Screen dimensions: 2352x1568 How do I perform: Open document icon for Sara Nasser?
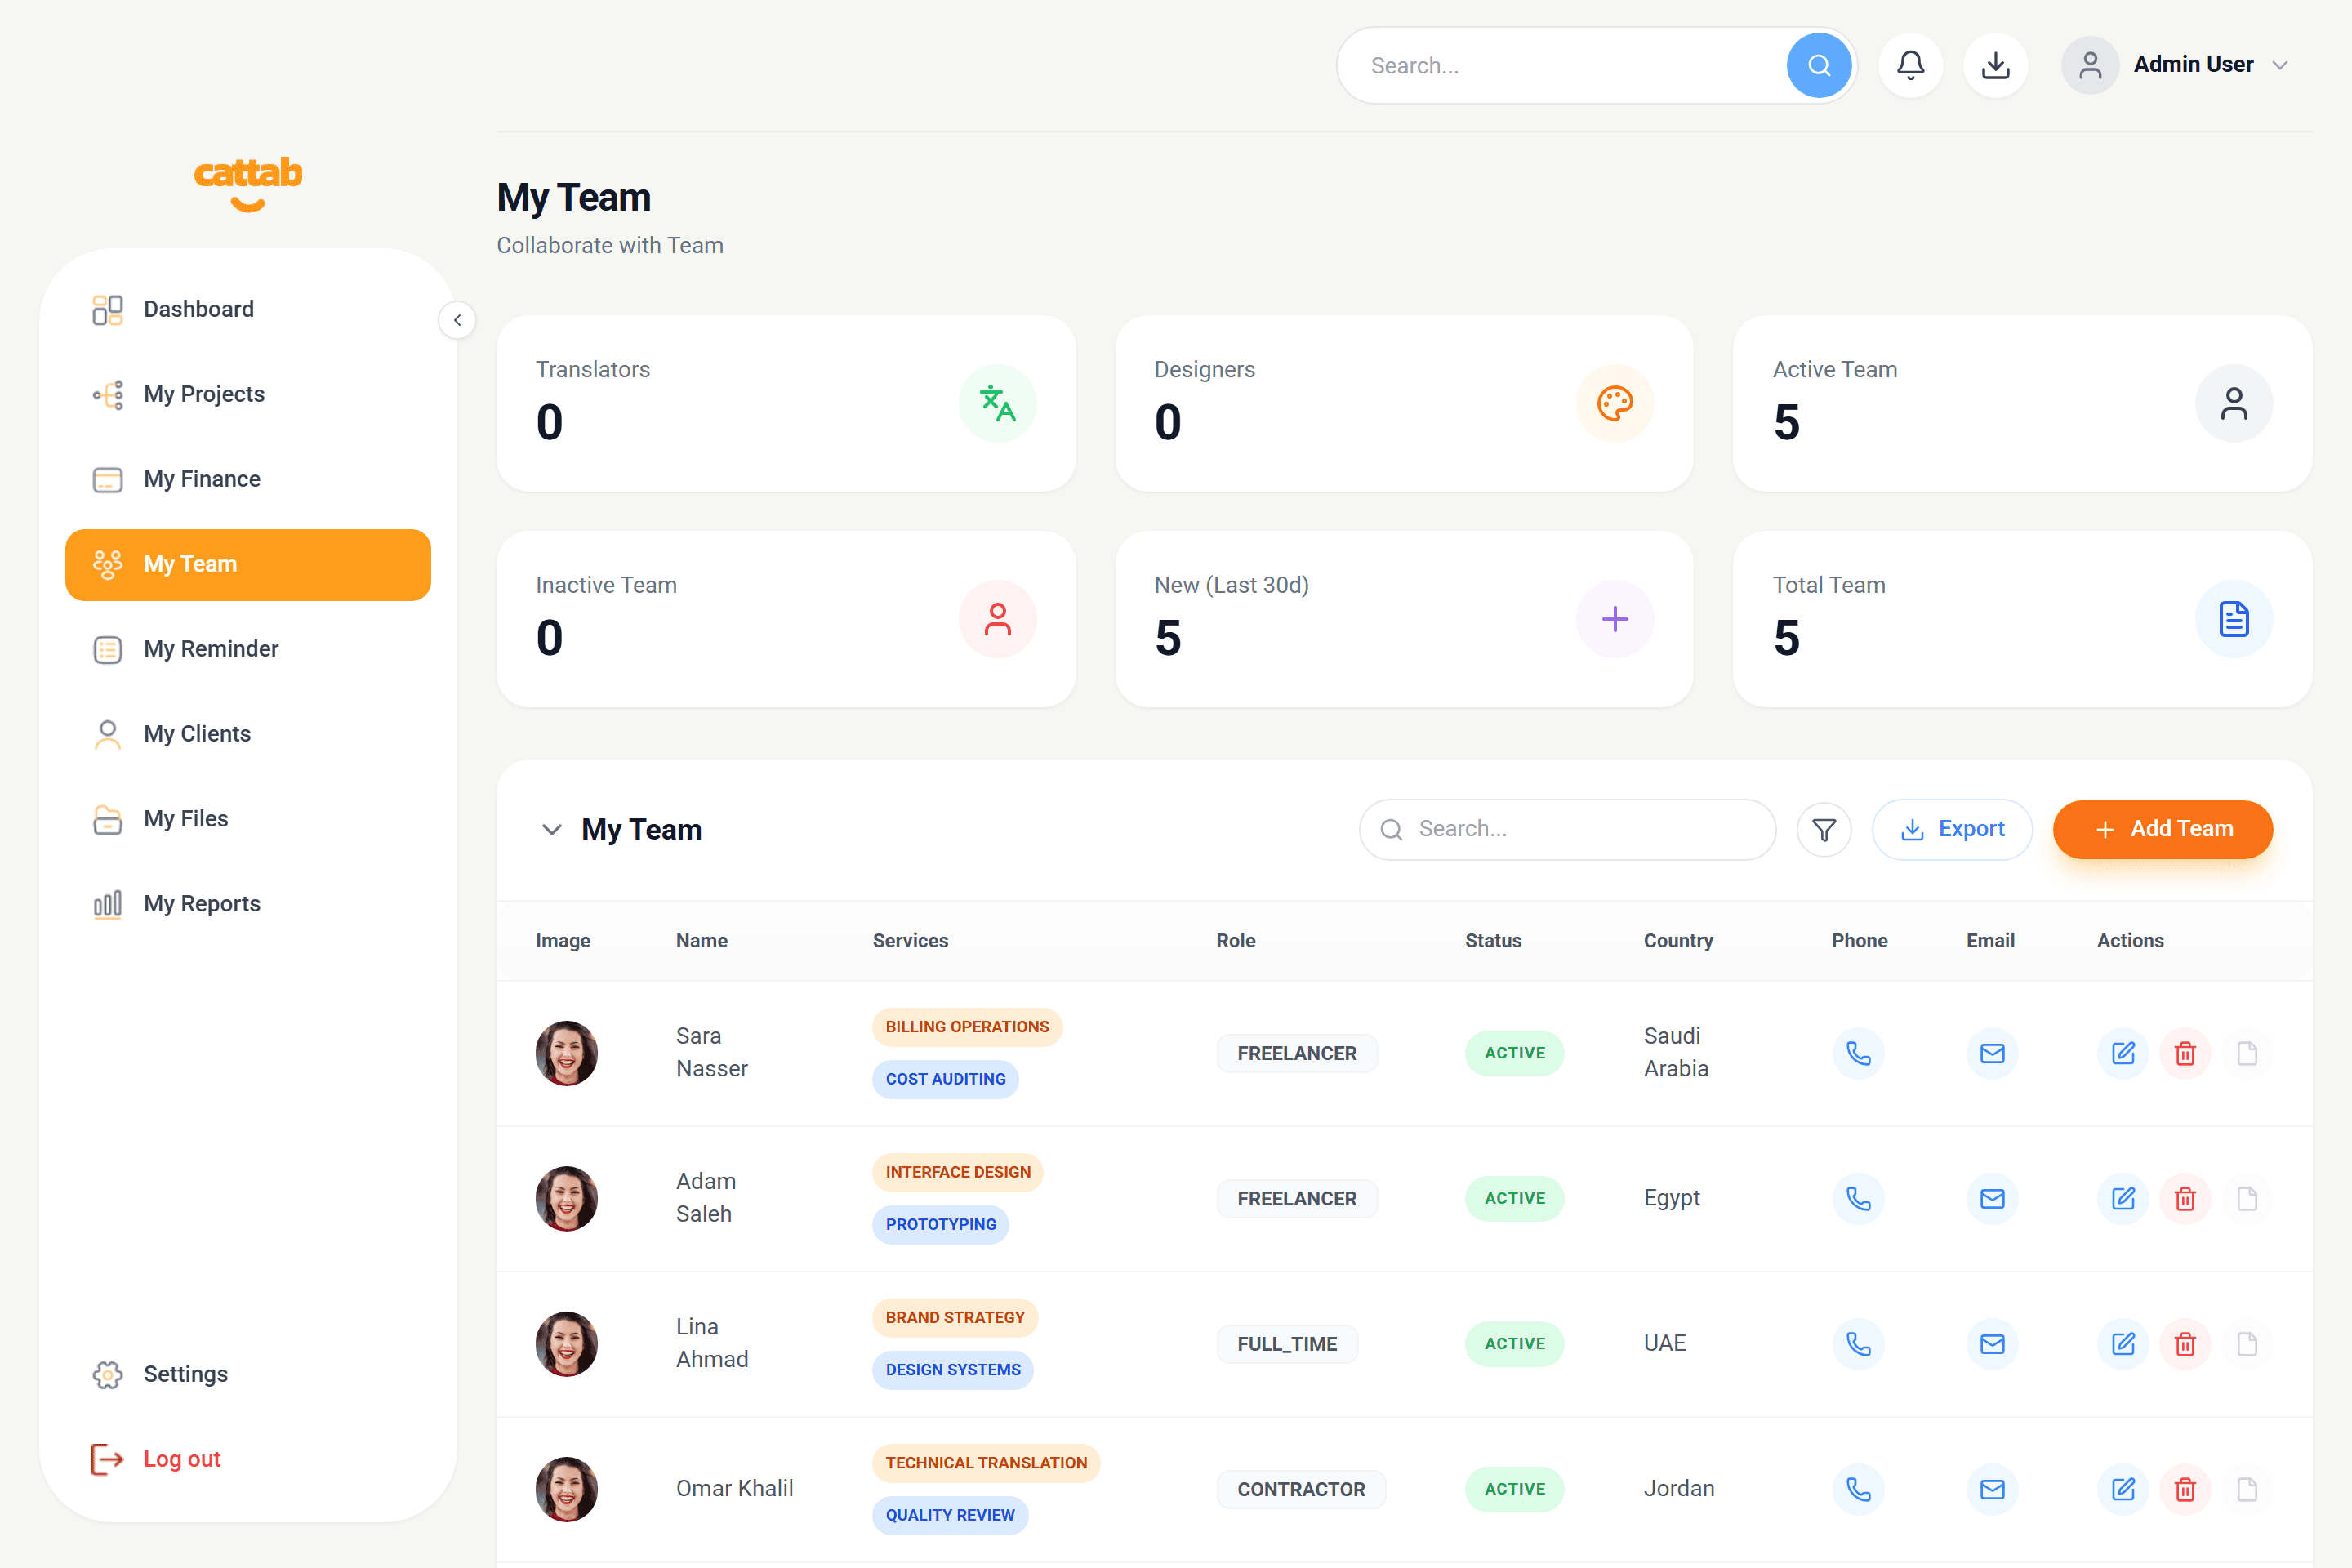[x=2247, y=1053]
